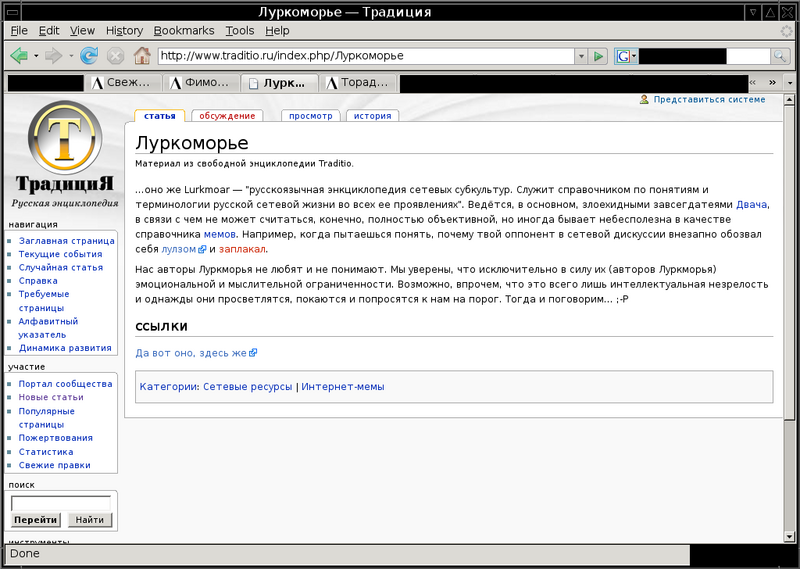This screenshot has height=569, width=800.
Task: Focus the wiki sidebar search field
Action: (61, 503)
